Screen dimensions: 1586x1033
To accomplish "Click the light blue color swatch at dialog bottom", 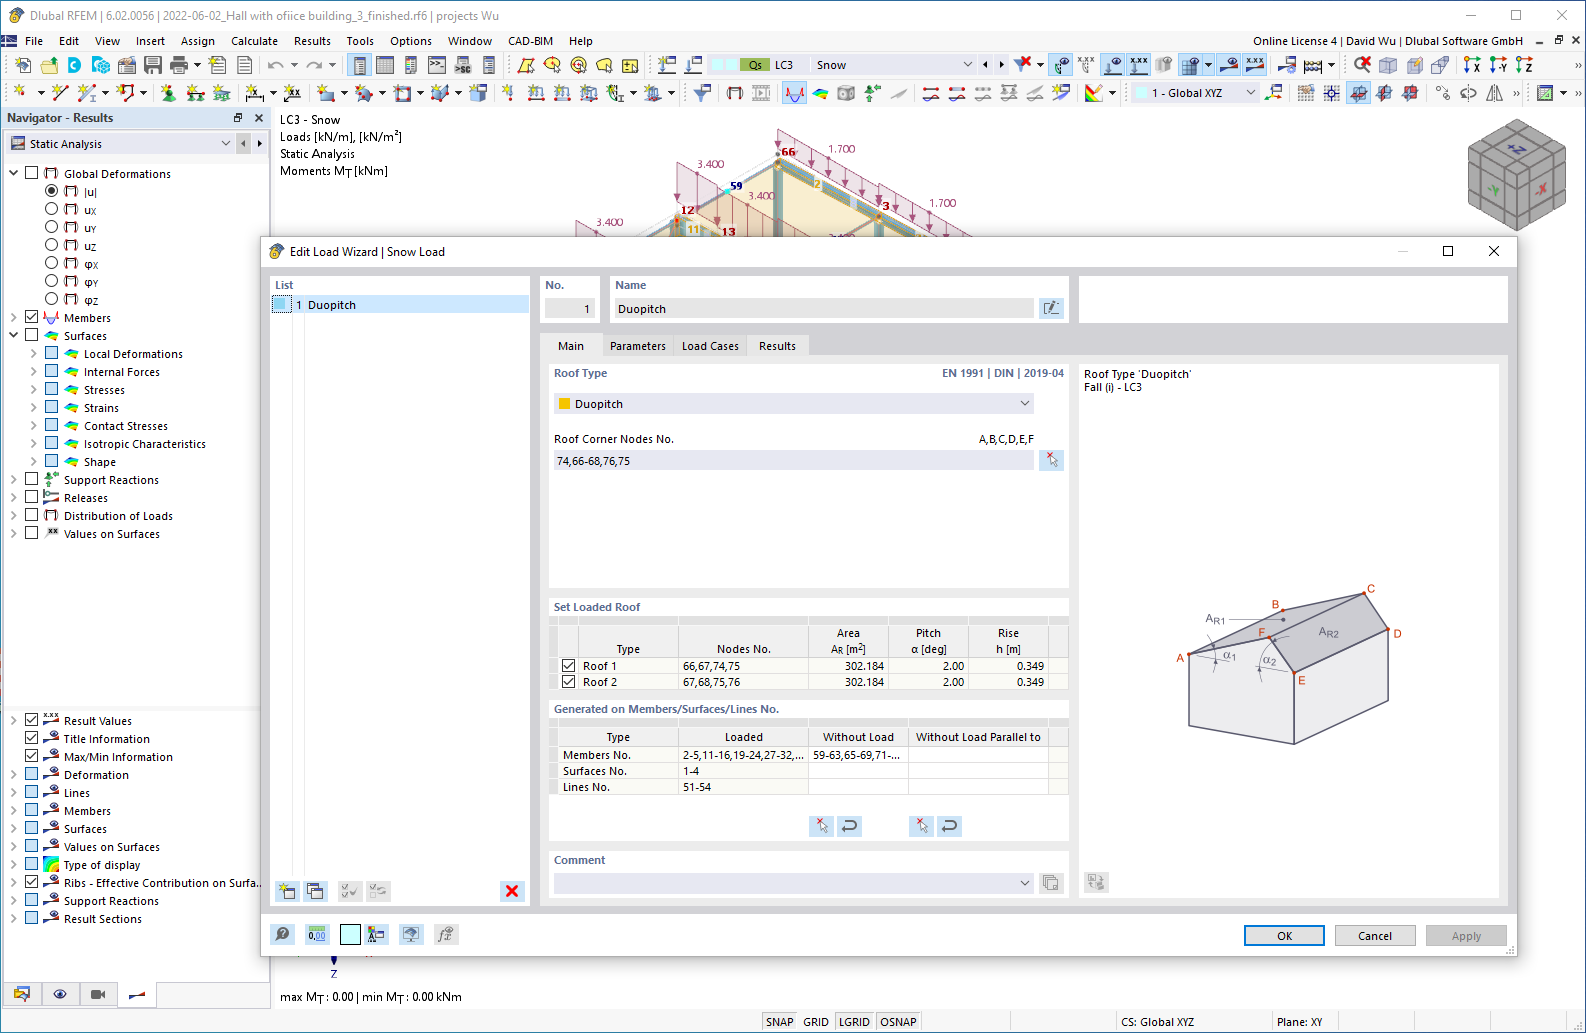I will [x=350, y=934].
